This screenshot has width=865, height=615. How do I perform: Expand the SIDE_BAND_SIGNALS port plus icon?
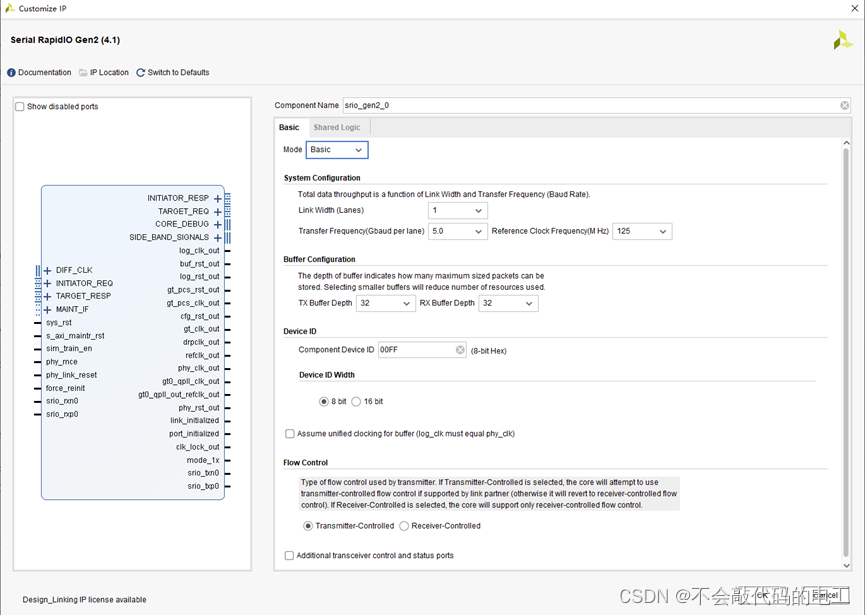pos(218,238)
